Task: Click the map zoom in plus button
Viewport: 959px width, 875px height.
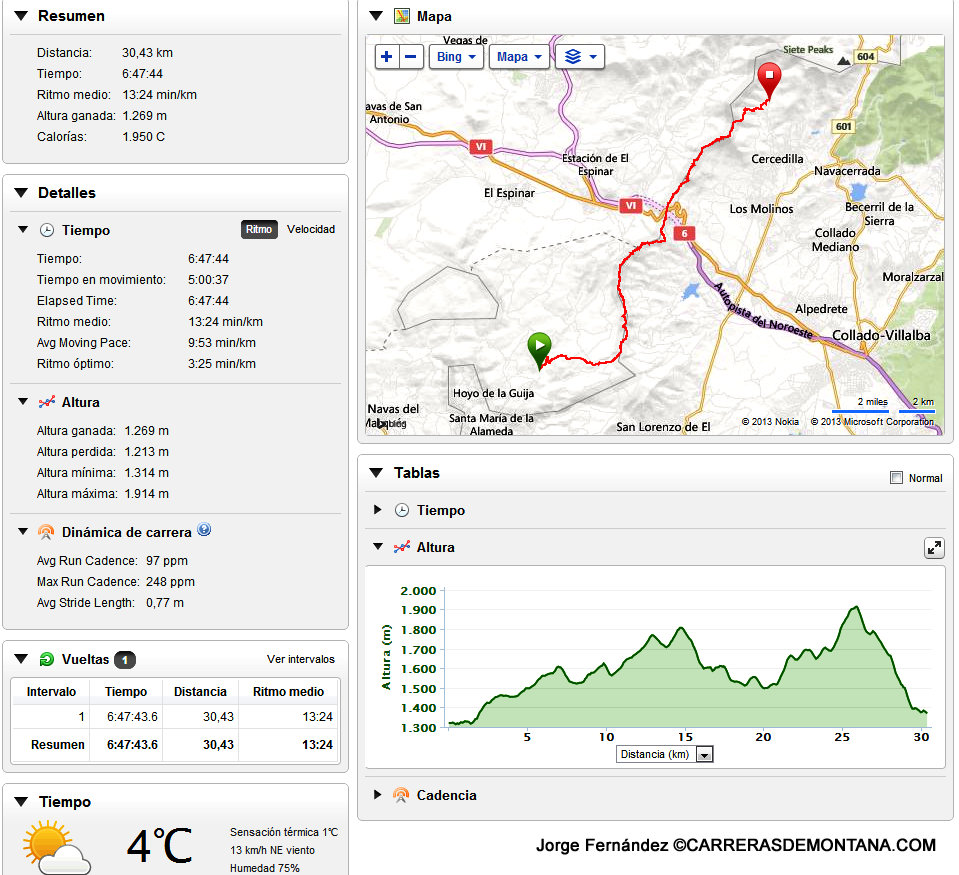Action: pyautogui.click(x=387, y=57)
